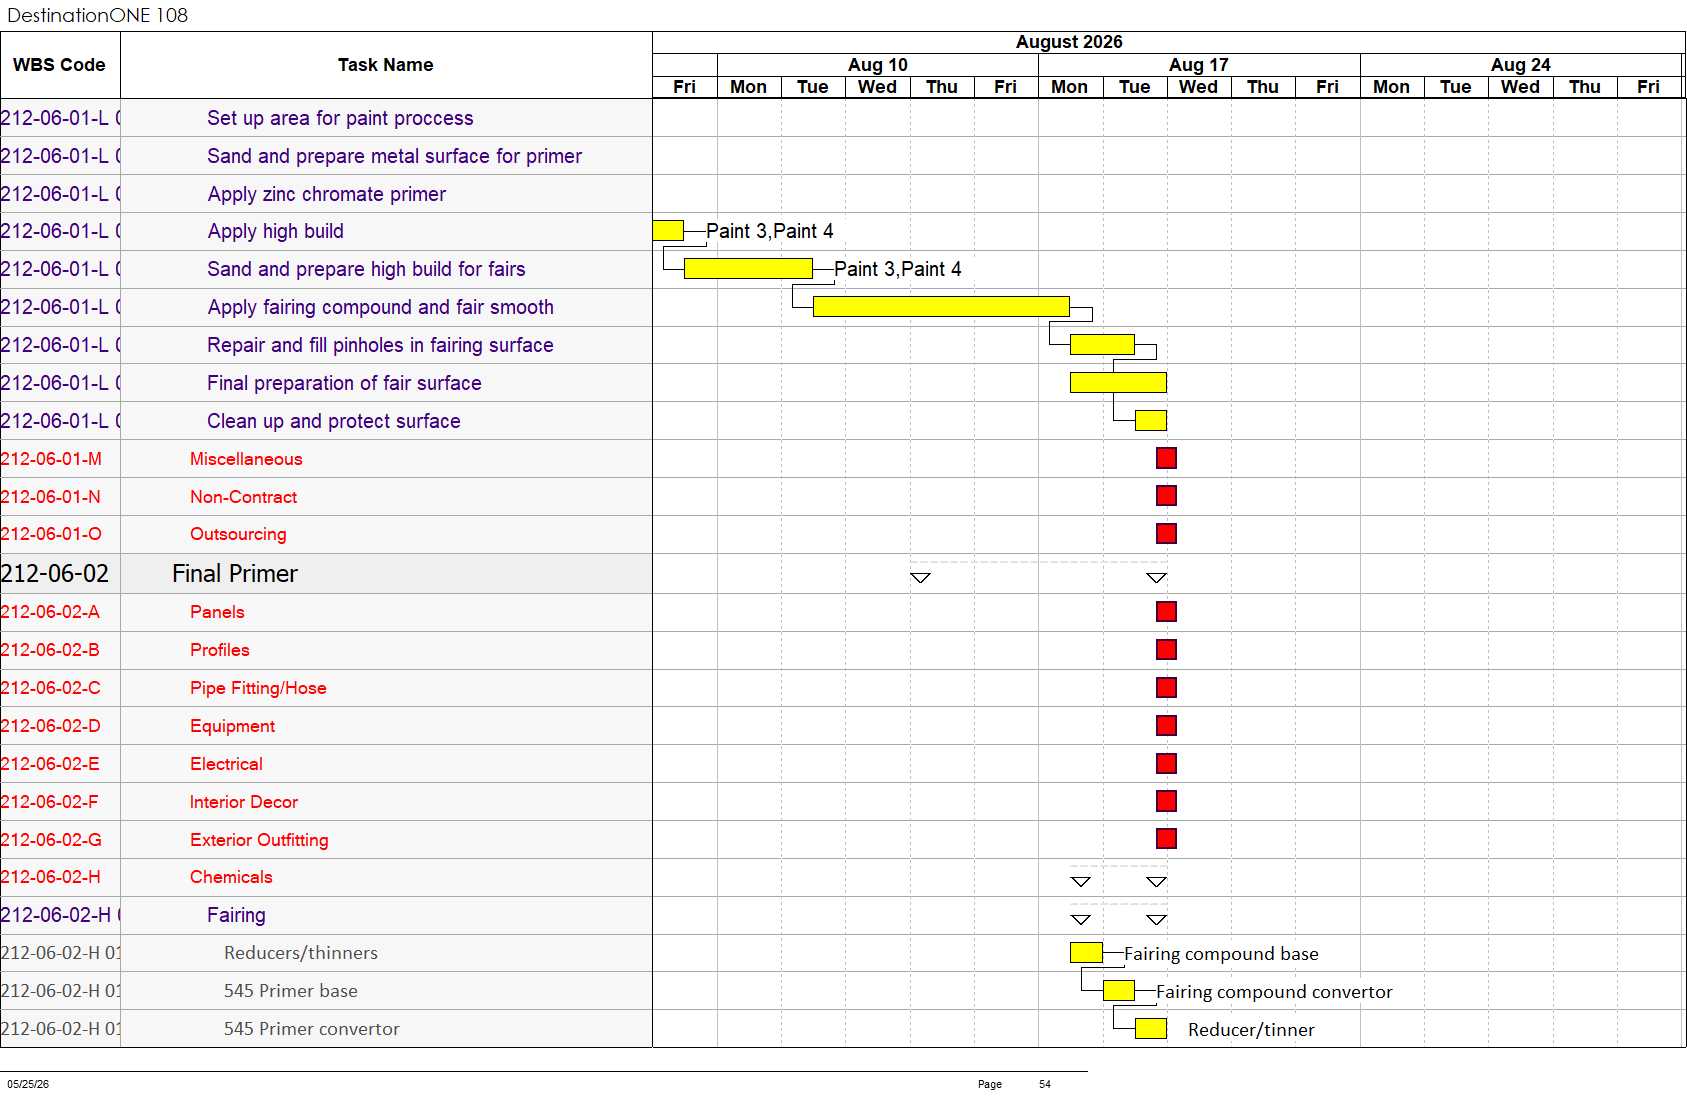The width and height of the screenshot is (1687, 1097).
Task: Click the red milestone for Electrical
Action: (1166, 764)
